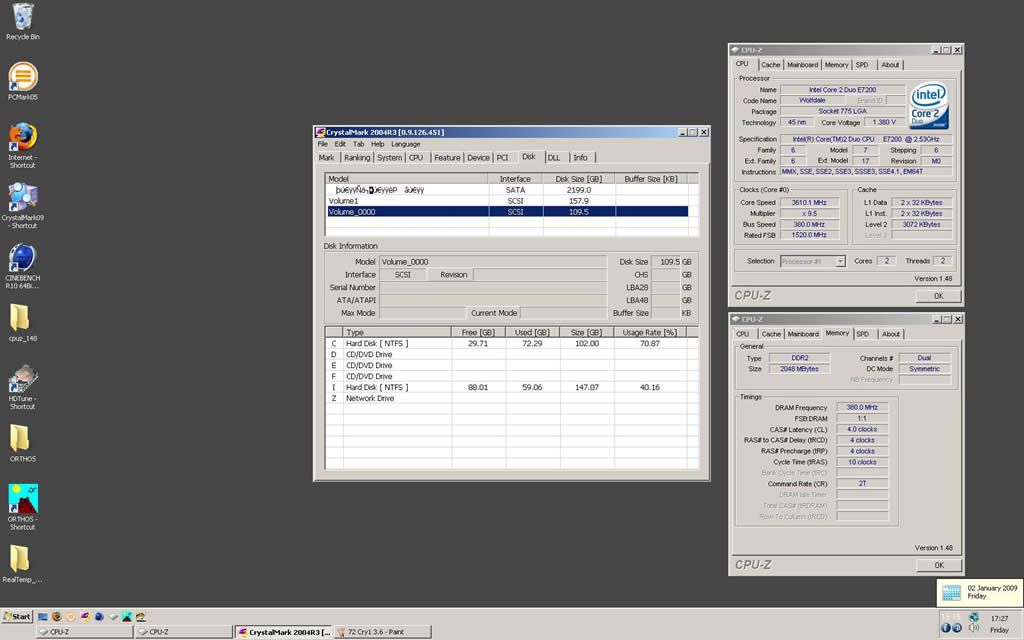Click the Model field showing Volume_0000
This screenshot has height=640, width=1024.
click(x=493, y=262)
